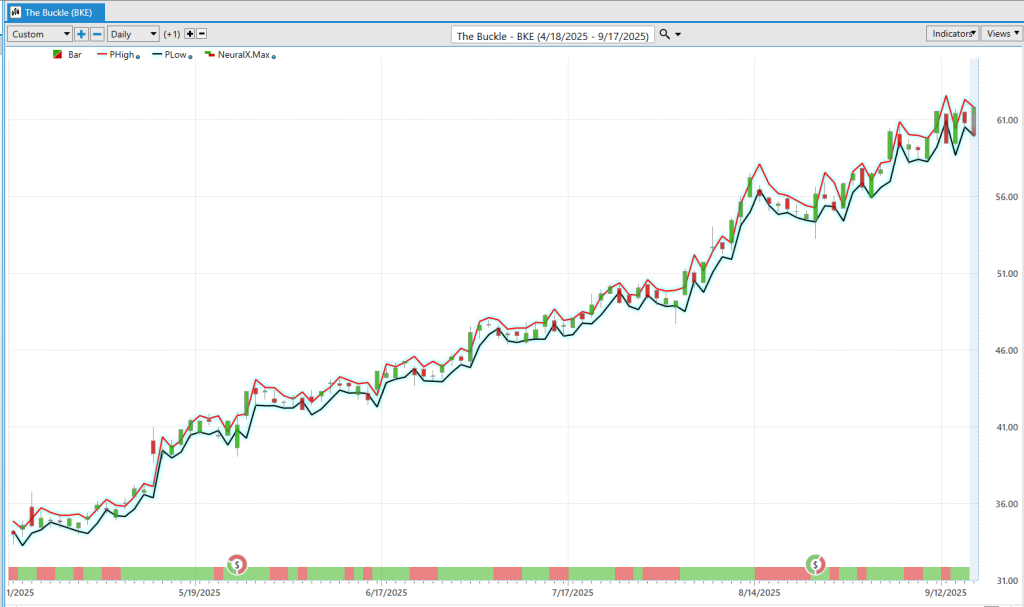
Task: Click the 51.00 price axis label
Action: pyautogui.click(x=1006, y=274)
